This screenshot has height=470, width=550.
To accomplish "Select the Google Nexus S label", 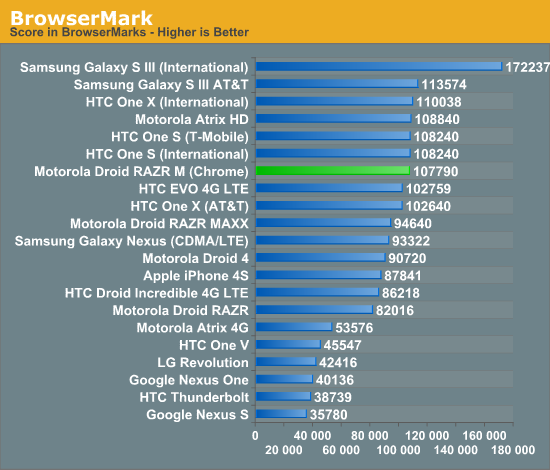I will (197, 415).
